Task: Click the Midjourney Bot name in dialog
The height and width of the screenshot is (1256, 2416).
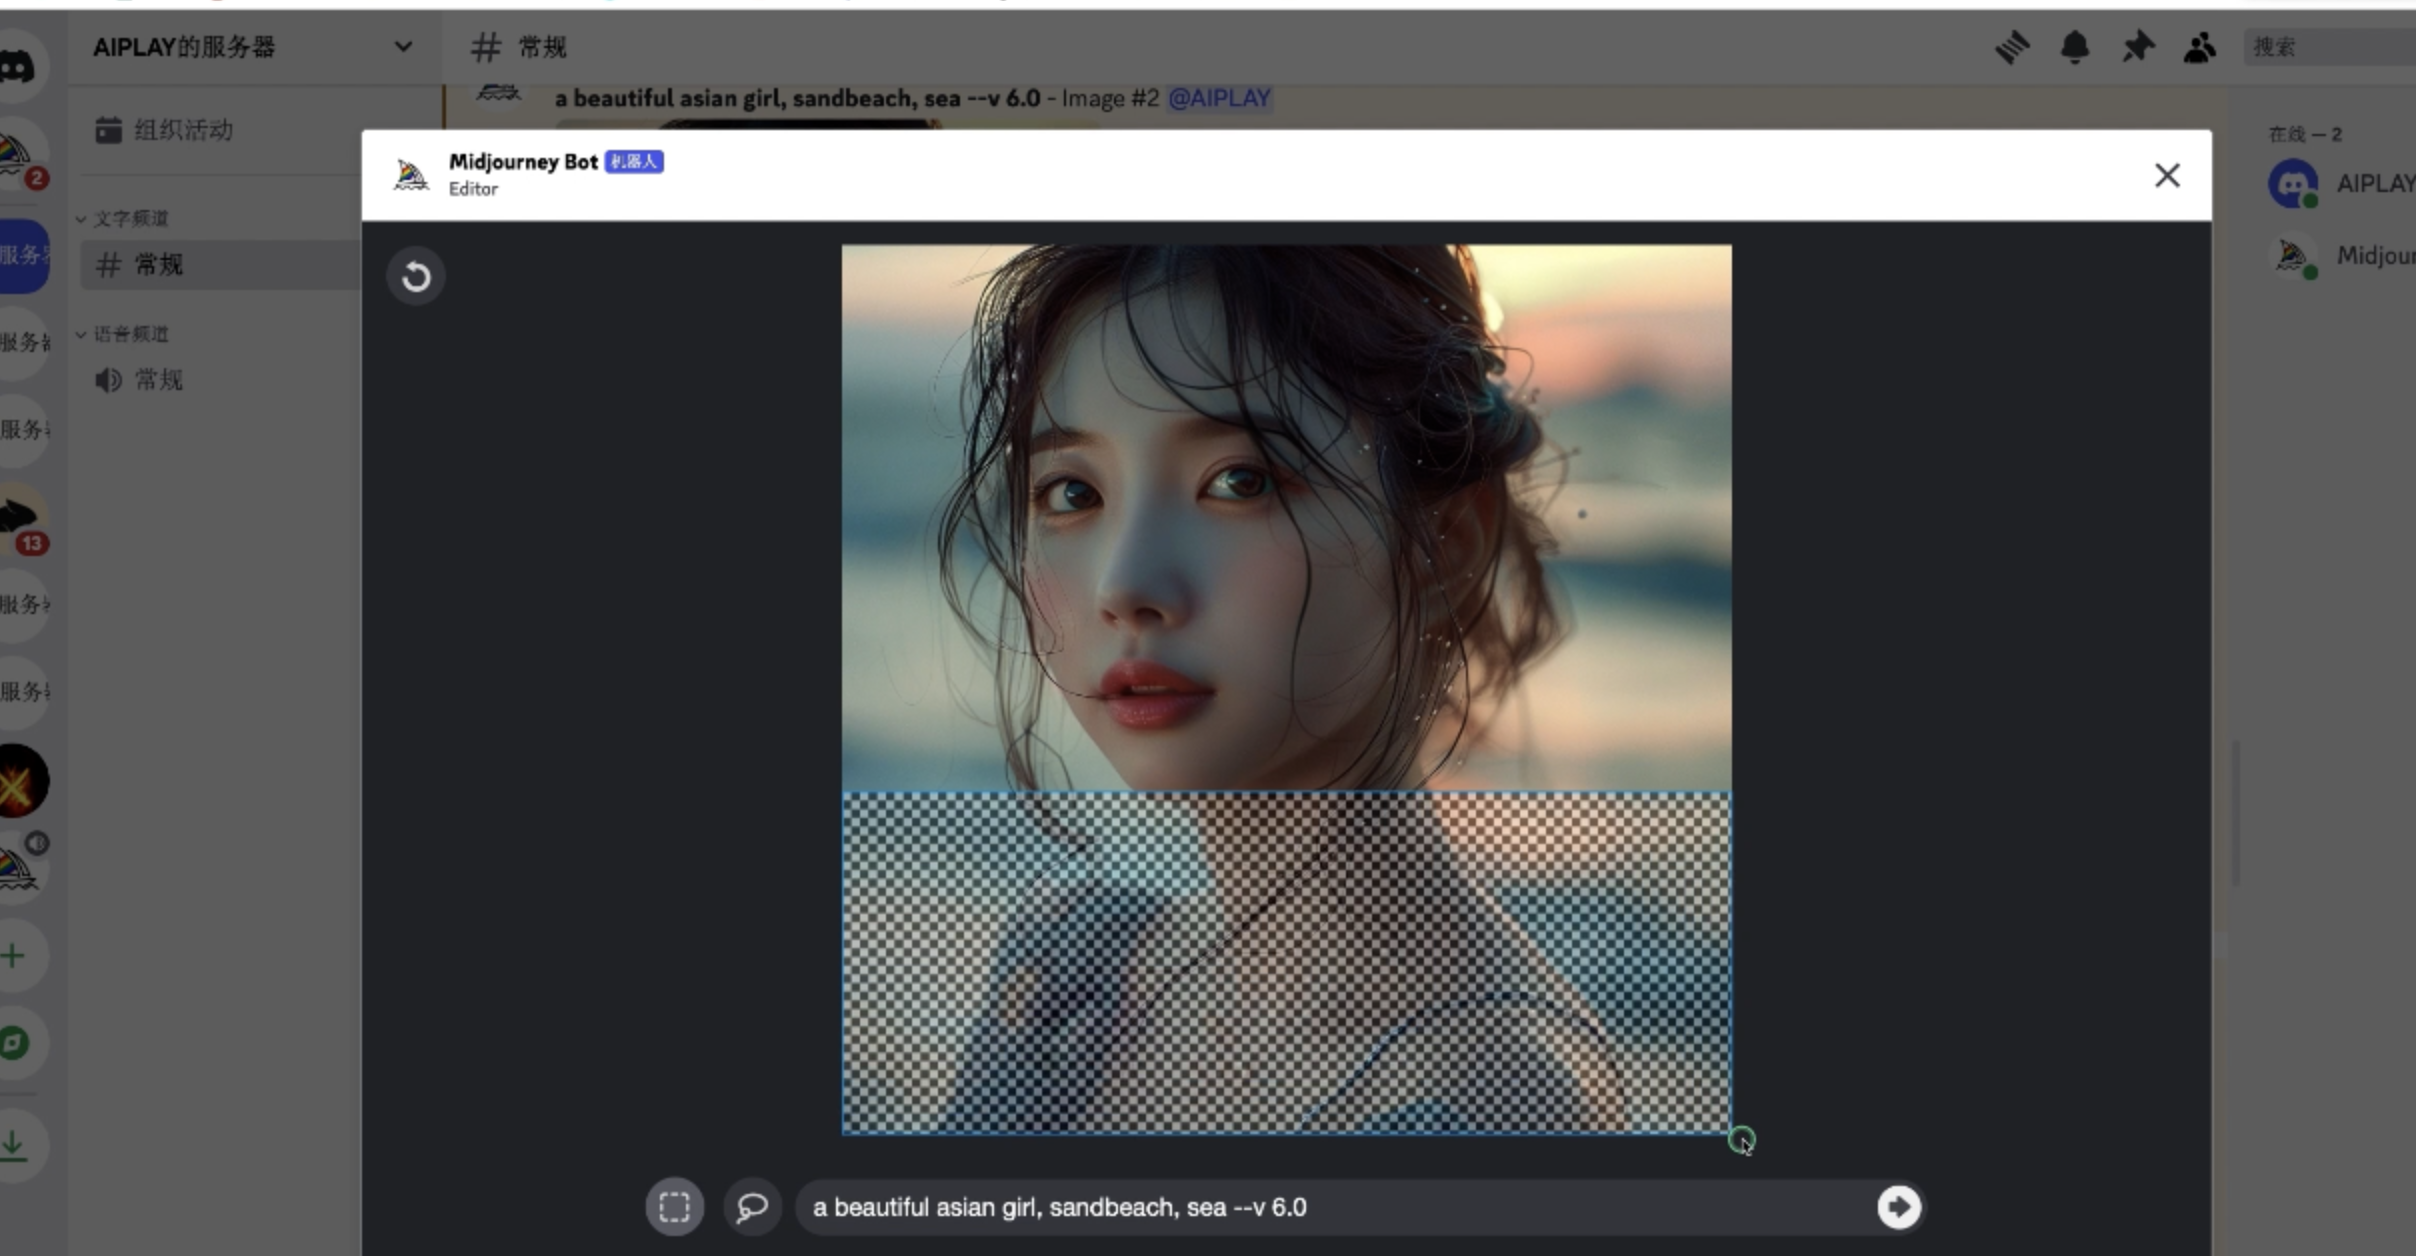Action: pyautogui.click(x=523, y=162)
